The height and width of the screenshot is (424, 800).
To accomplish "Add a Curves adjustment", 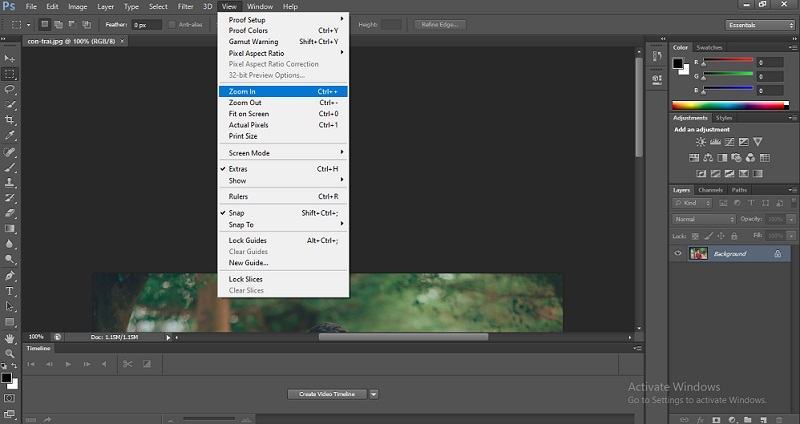I will click(x=730, y=142).
